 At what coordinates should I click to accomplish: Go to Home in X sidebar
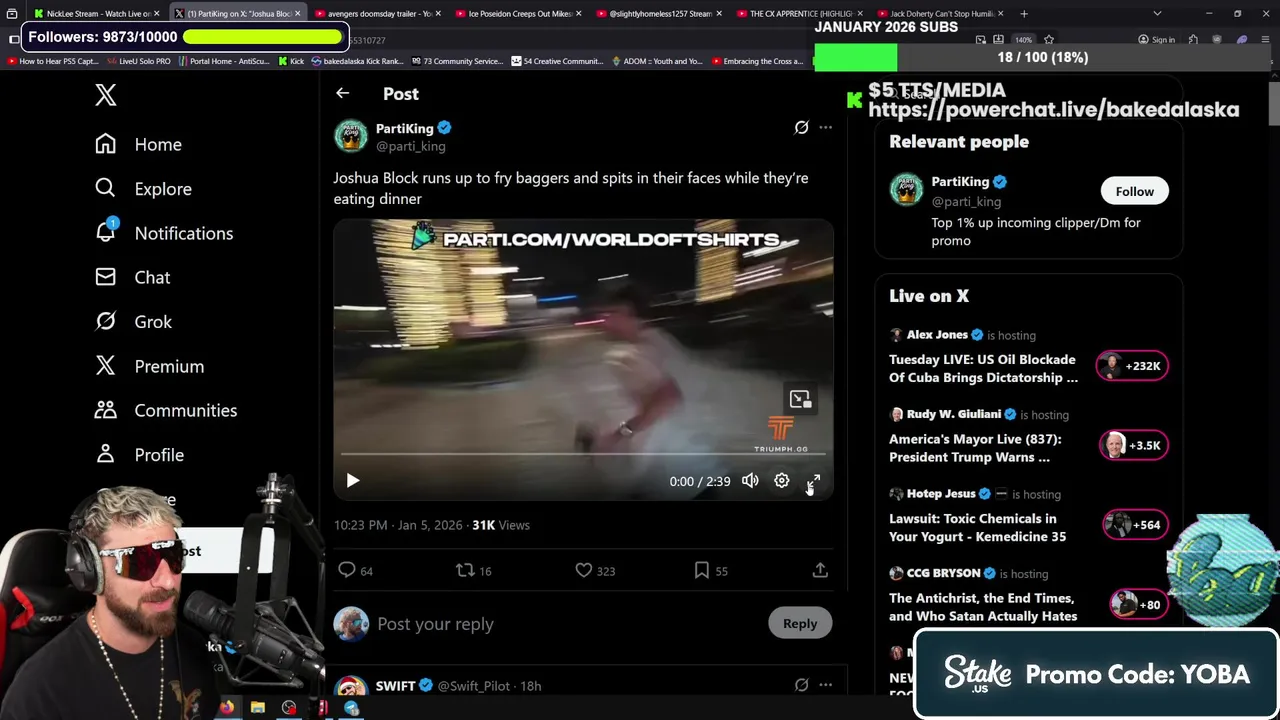pos(138,144)
